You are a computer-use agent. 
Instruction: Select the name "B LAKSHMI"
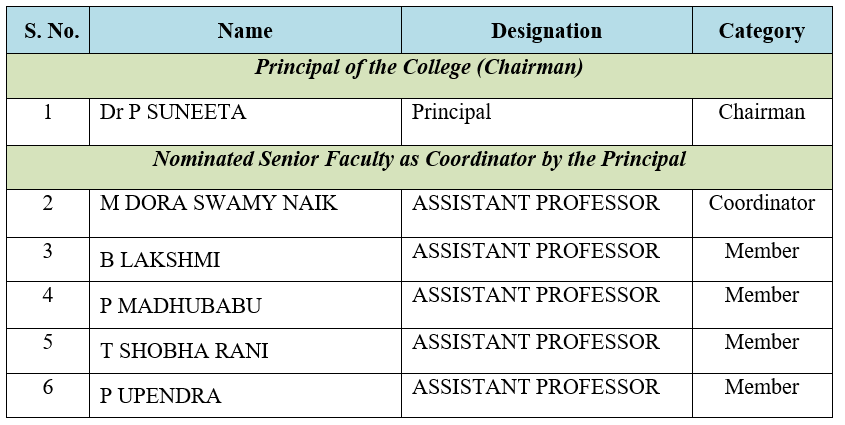click(160, 260)
